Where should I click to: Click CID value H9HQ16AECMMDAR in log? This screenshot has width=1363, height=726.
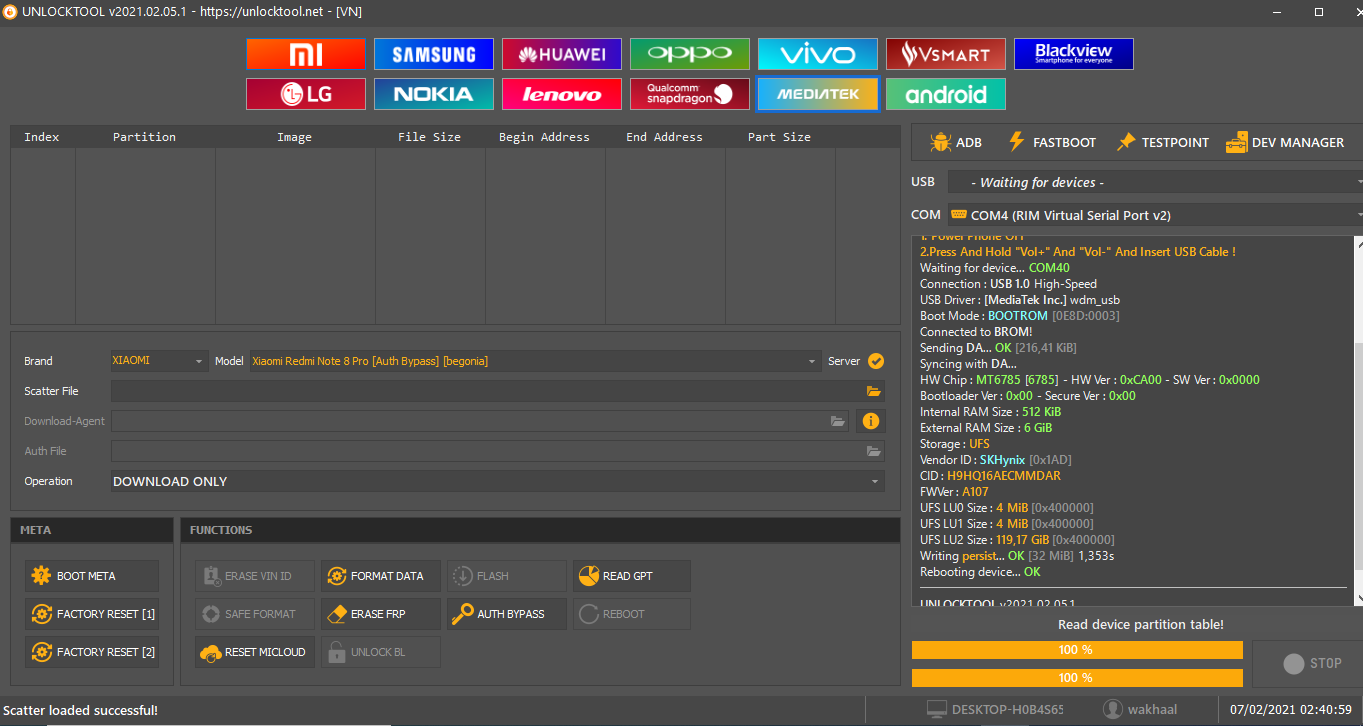(x=1004, y=476)
